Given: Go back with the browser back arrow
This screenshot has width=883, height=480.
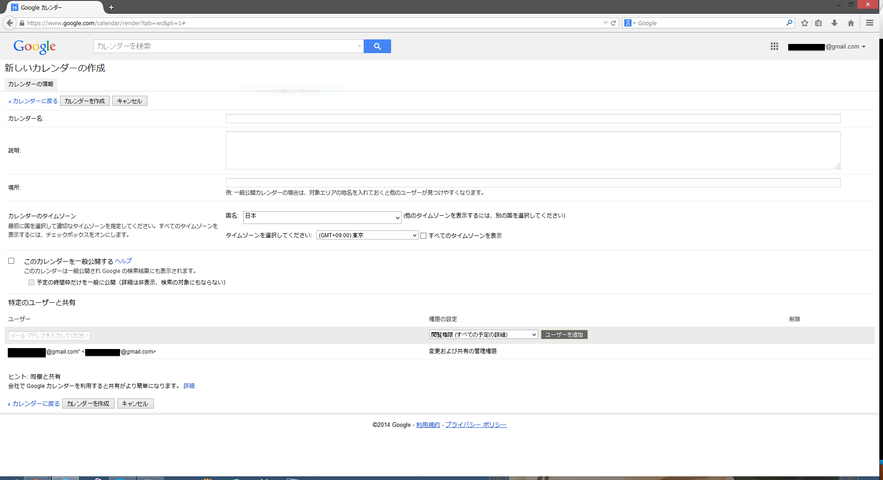Looking at the screenshot, I should click(10, 23).
